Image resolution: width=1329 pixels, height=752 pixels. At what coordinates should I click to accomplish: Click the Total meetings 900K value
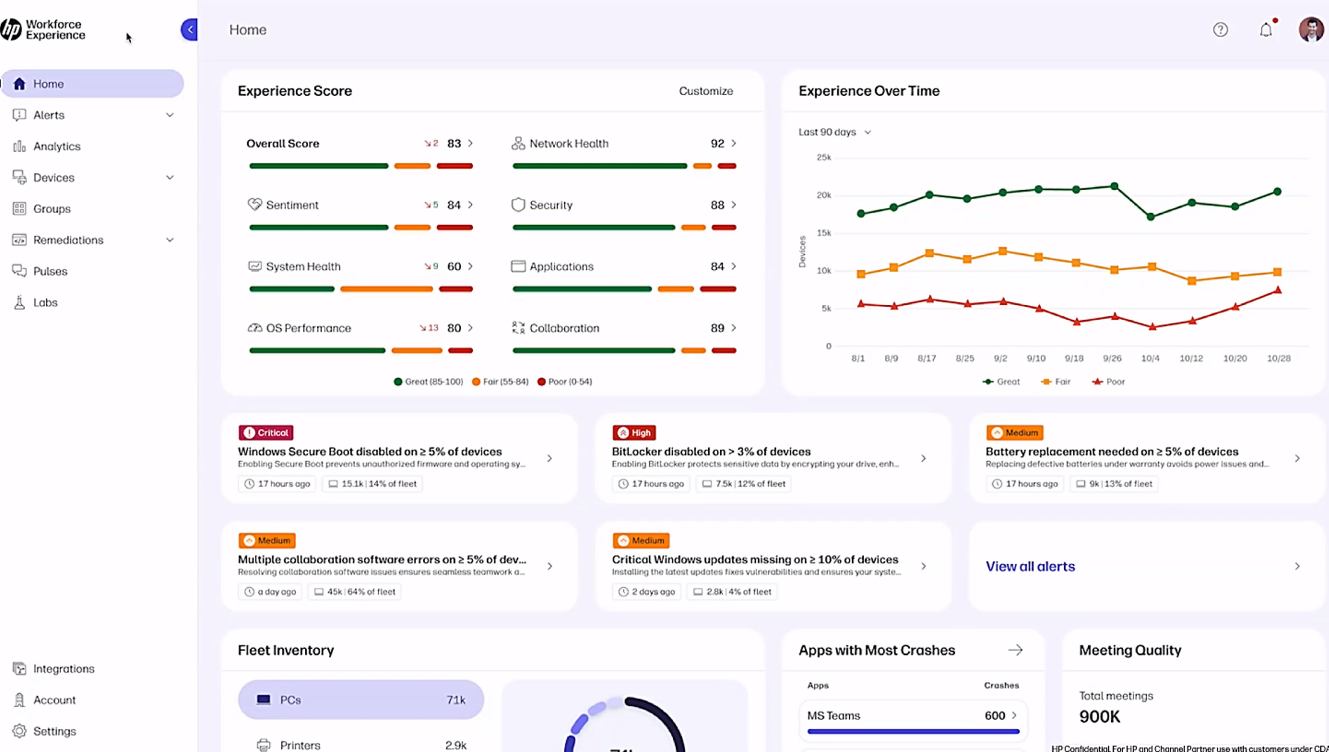(x=1099, y=717)
